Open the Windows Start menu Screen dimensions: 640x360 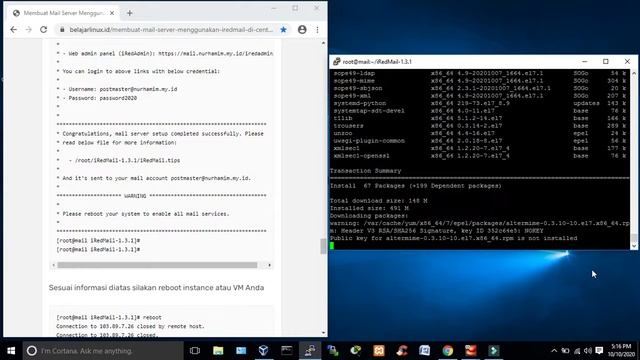pos(11,351)
